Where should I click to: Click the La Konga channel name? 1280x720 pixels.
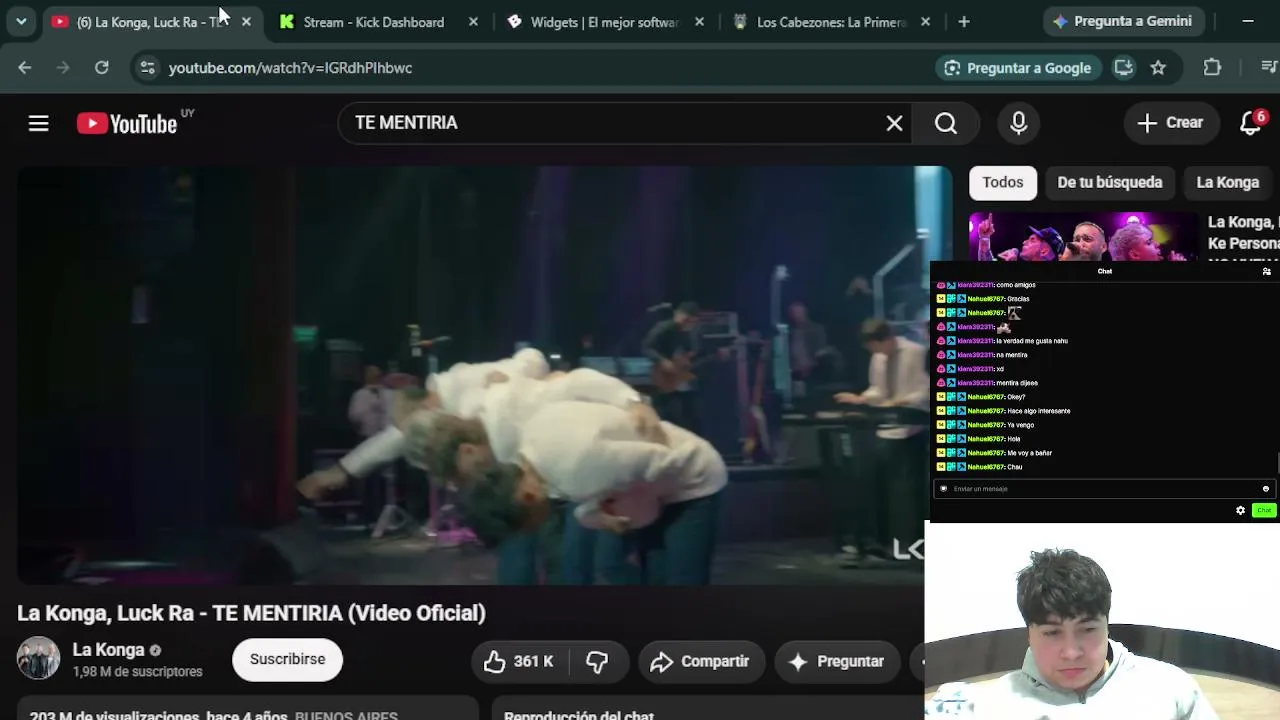click(108, 650)
